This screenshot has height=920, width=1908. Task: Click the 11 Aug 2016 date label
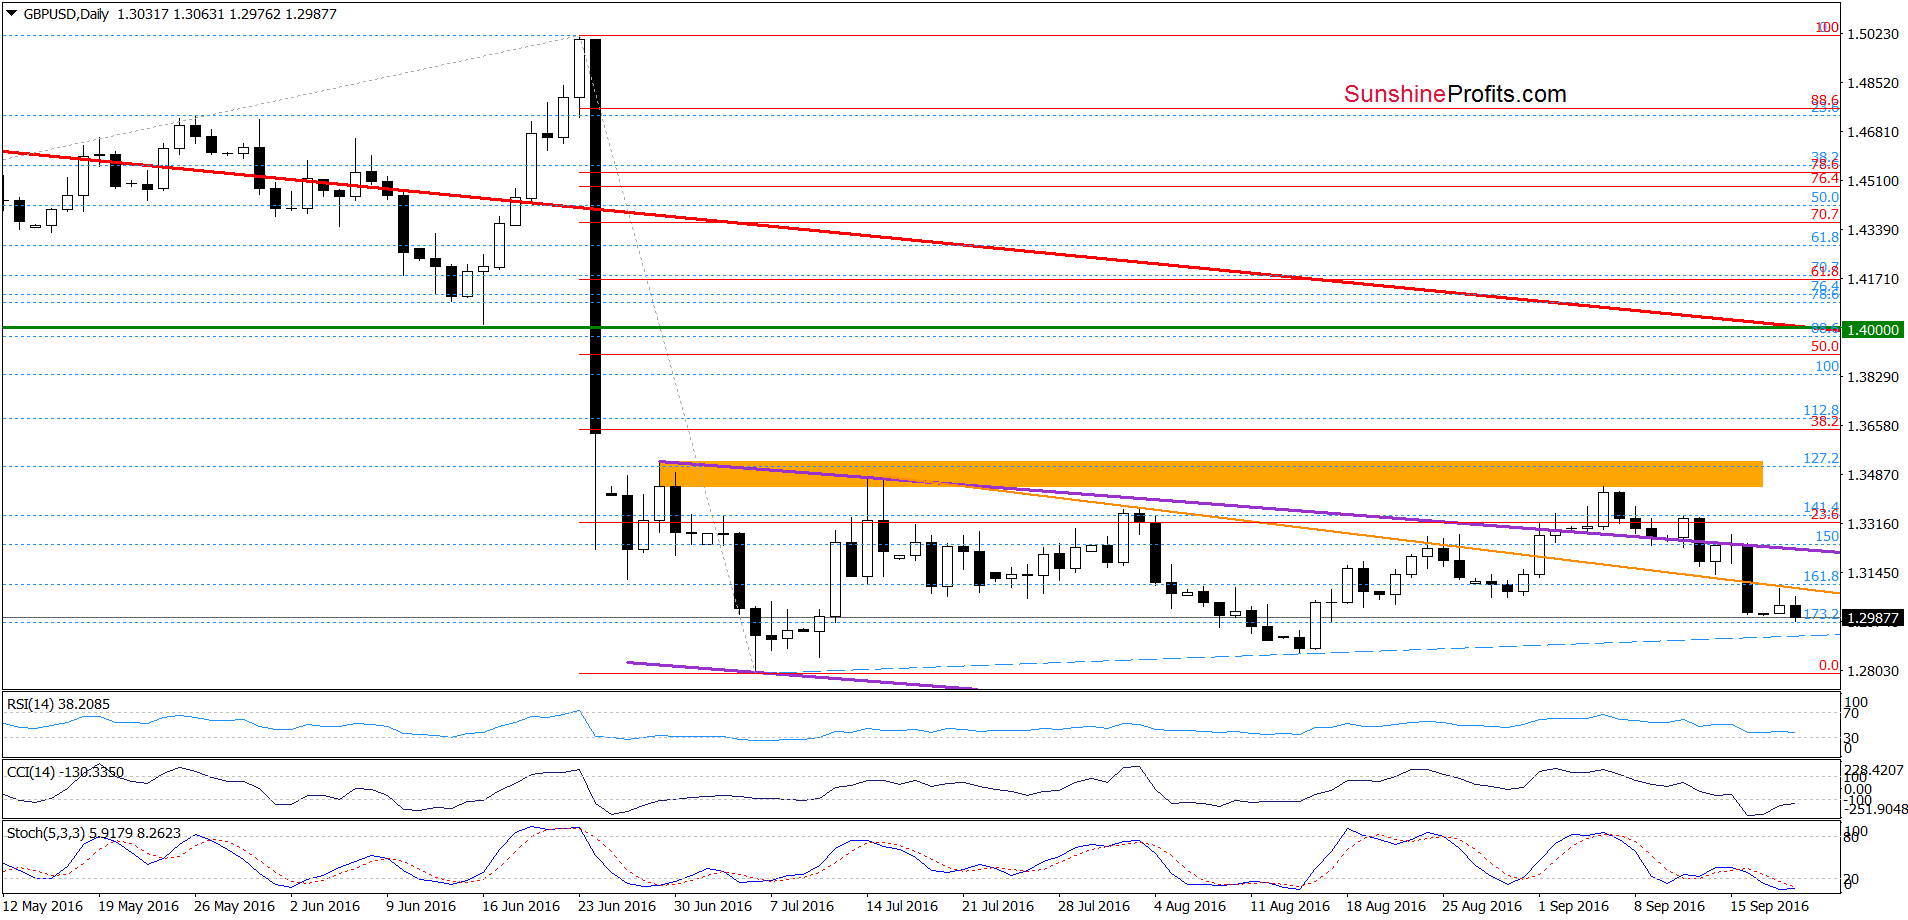1290,906
